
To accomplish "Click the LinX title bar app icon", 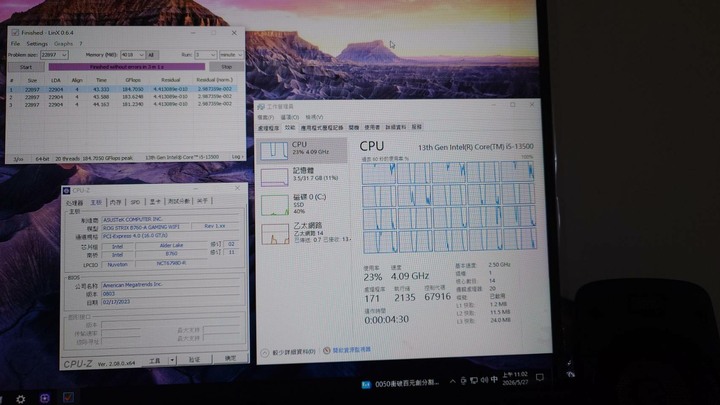I will pyautogui.click(x=15, y=33).
